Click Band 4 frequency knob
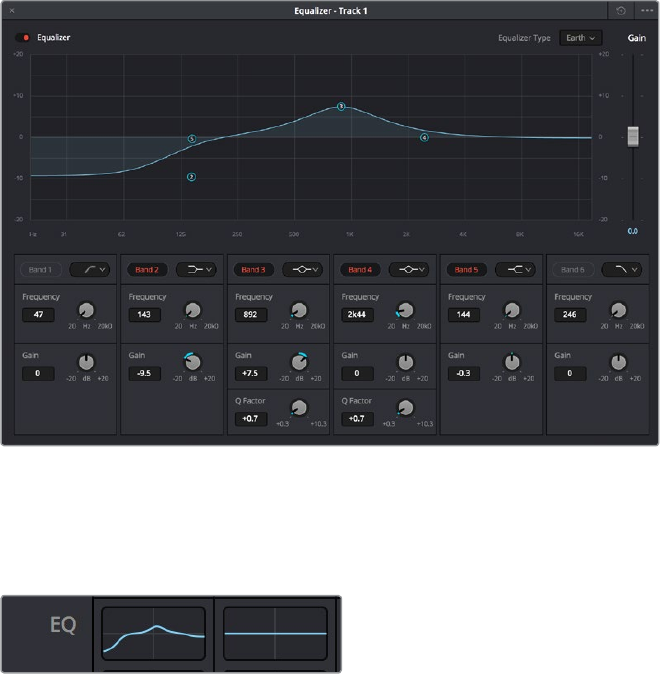 click(405, 310)
